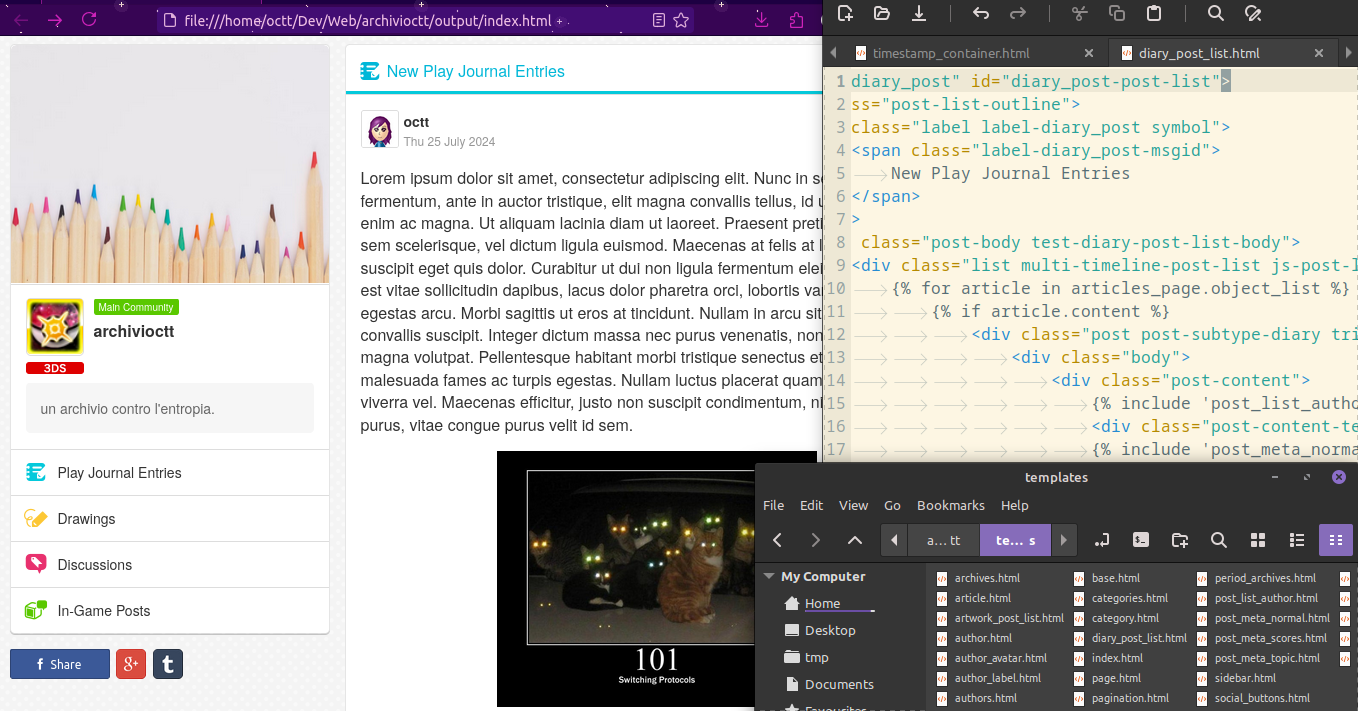1358x711 pixels.
Task: Open a file in the text editor
Action: (881, 13)
